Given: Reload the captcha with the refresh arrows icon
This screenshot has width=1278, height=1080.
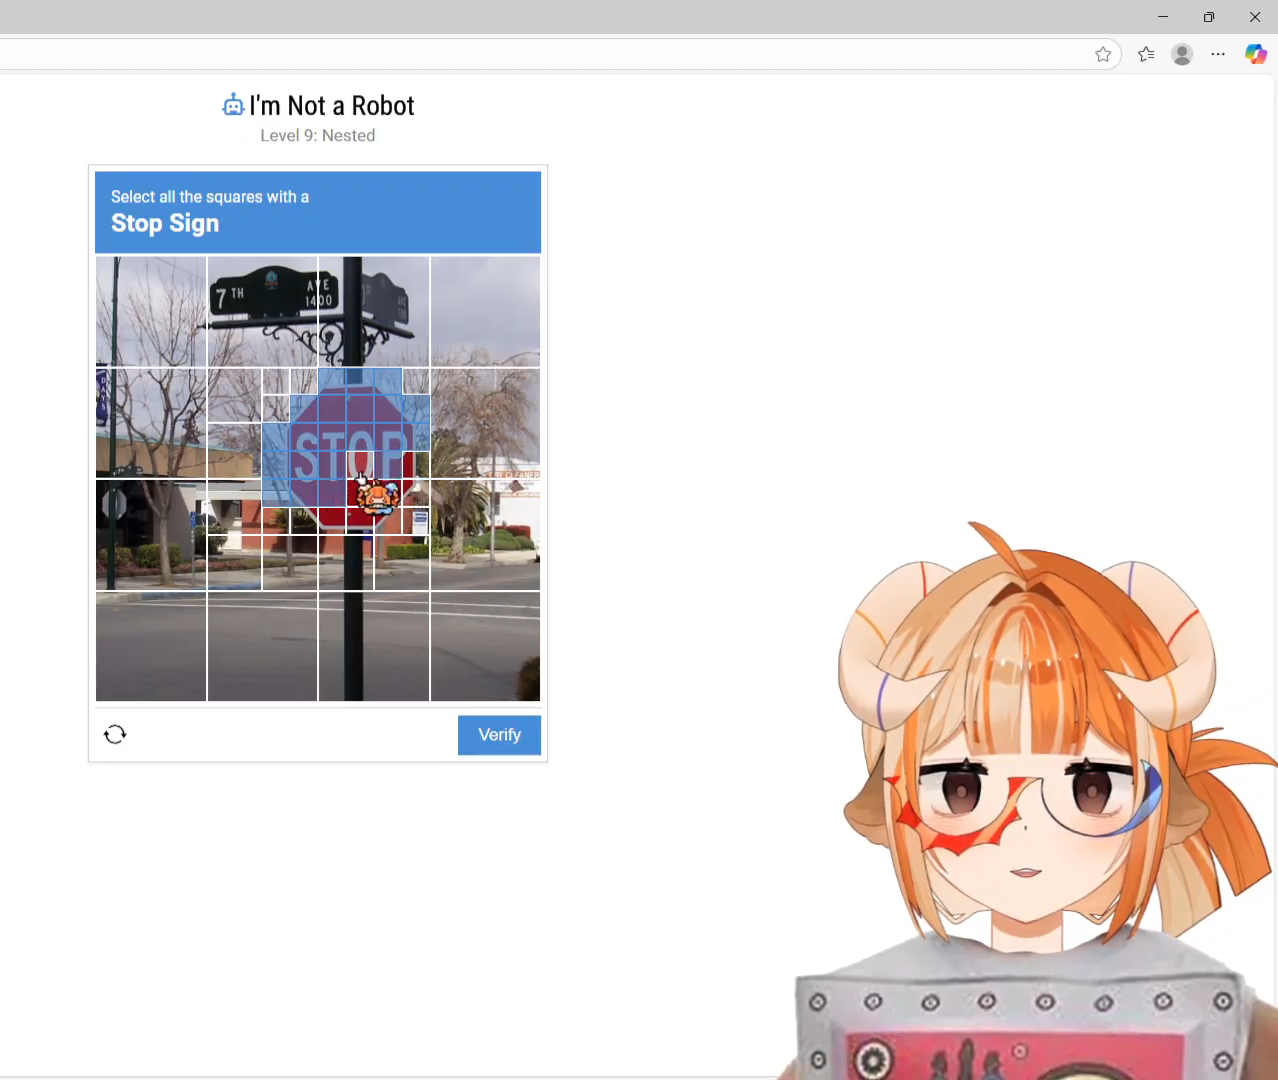Looking at the screenshot, I should 115,734.
